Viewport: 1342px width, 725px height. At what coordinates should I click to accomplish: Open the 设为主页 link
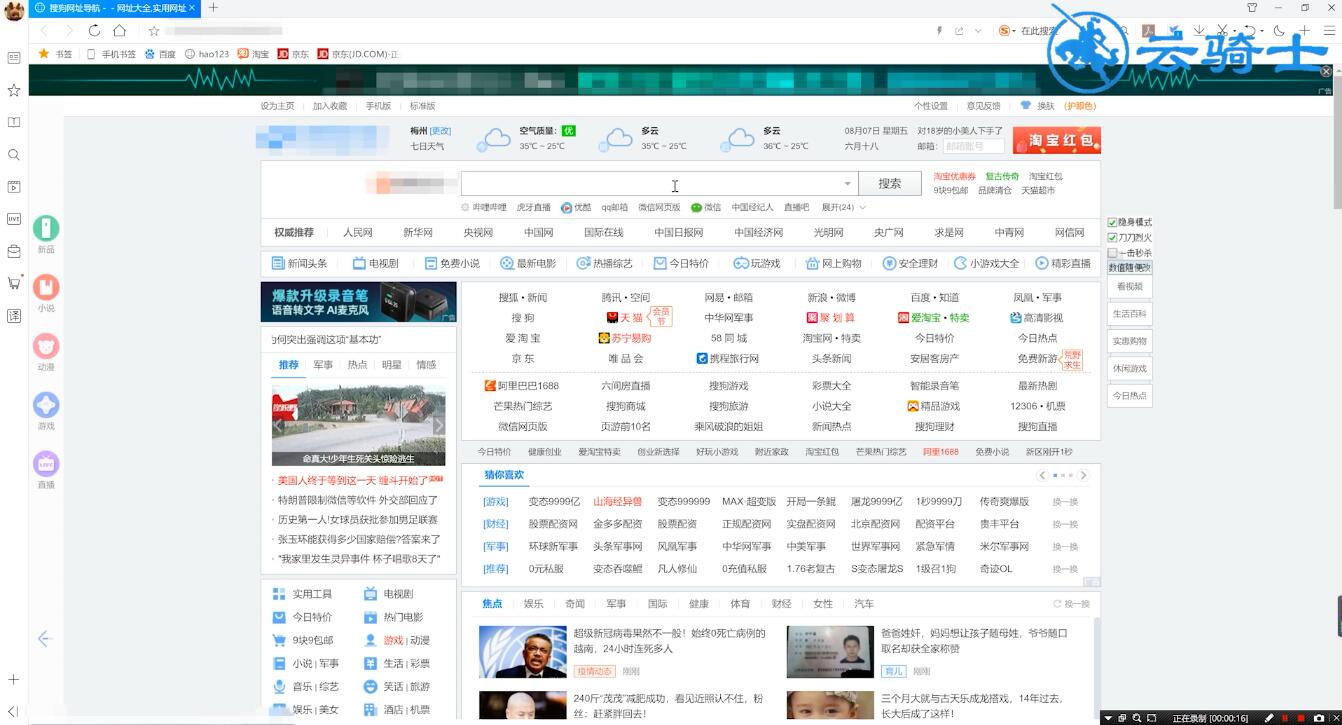point(277,106)
